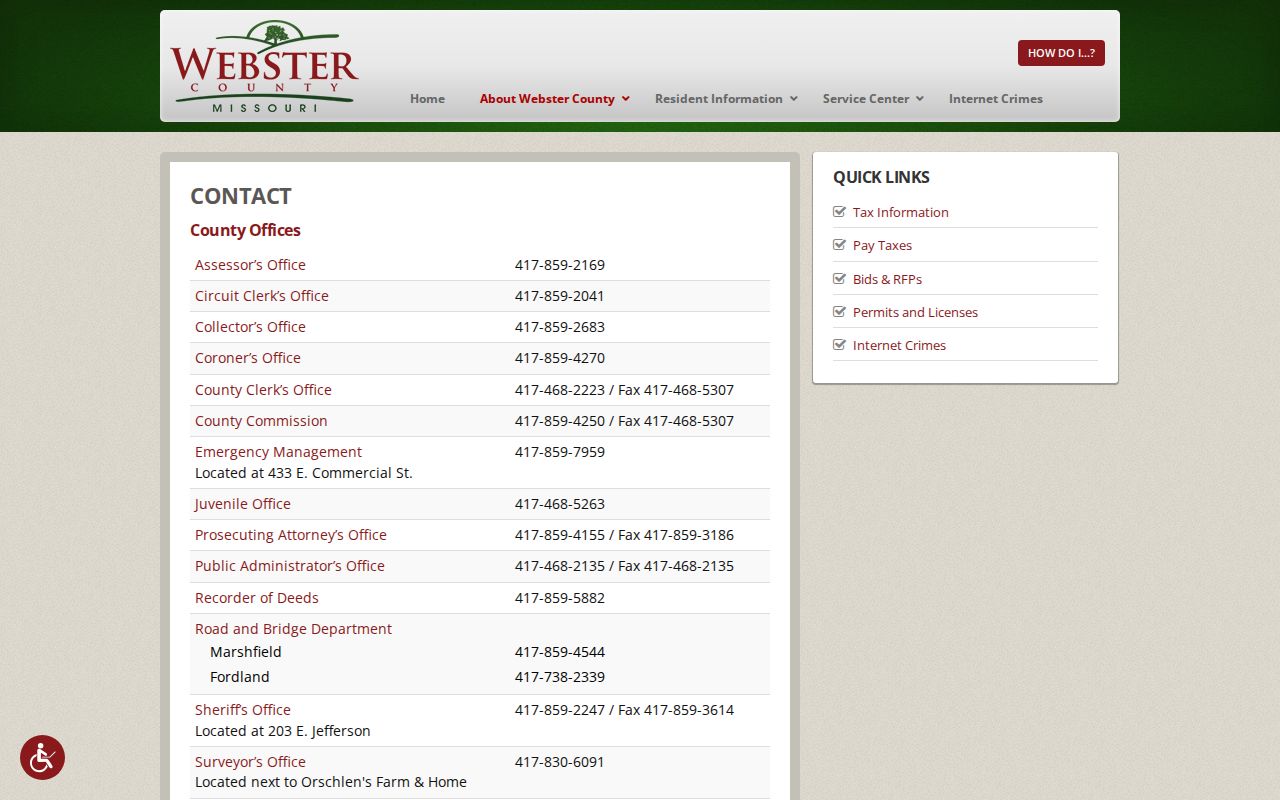Click the Fordland phone number 417-738-2339
This screenshot has width=1280, height=800.
(560, 677)
